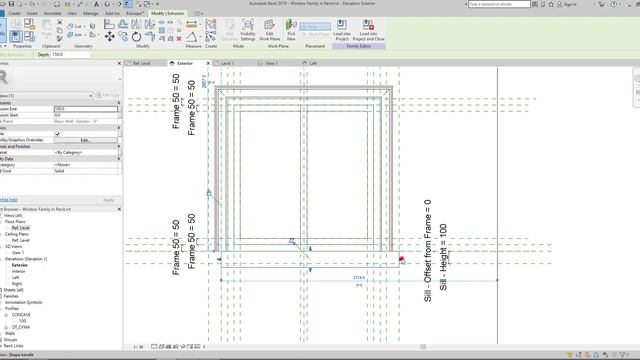The height and width of the screenshot is (360, 640).
Task: Select the Offset tool in Modify panel
Action: 123,24
